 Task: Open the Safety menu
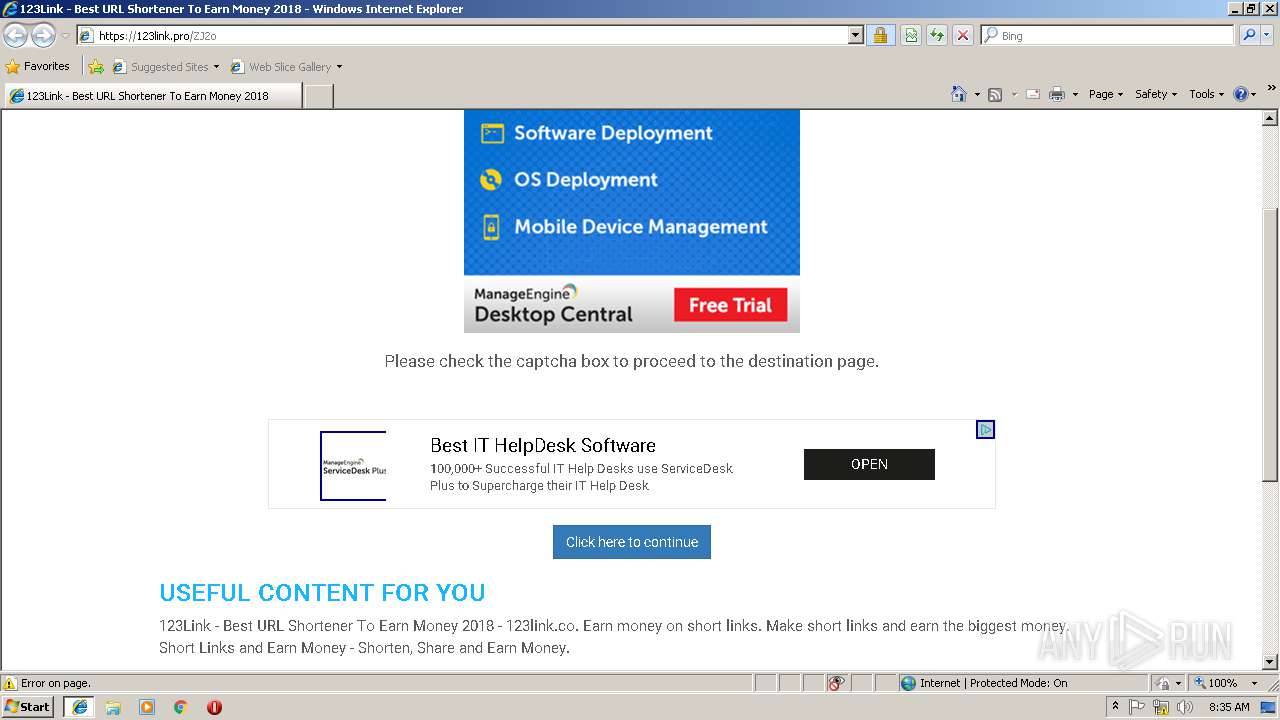click(x=1156, y=94)
